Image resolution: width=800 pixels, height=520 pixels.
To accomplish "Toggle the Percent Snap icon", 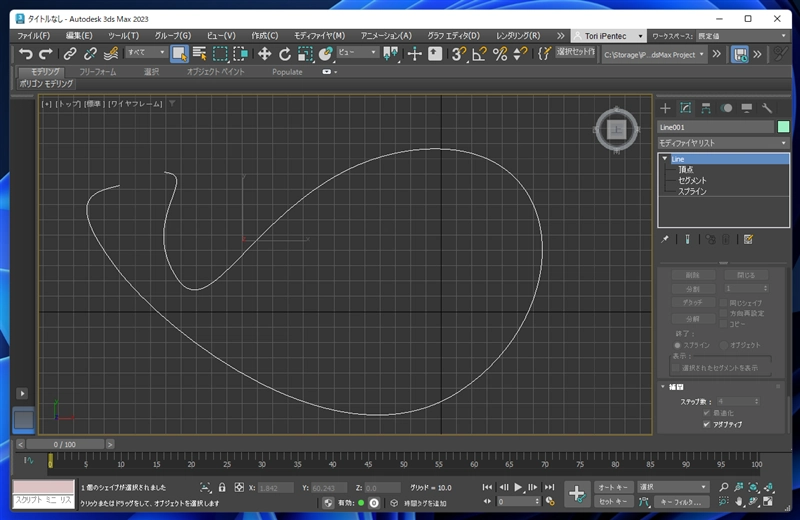I will (500, 54).
